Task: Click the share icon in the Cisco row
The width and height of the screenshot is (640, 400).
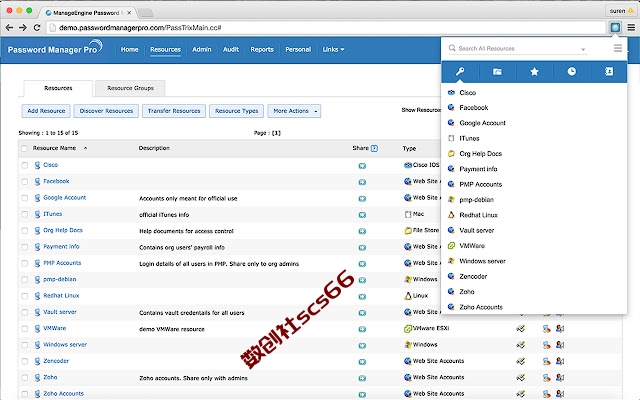Action: [x=362, y=166]
